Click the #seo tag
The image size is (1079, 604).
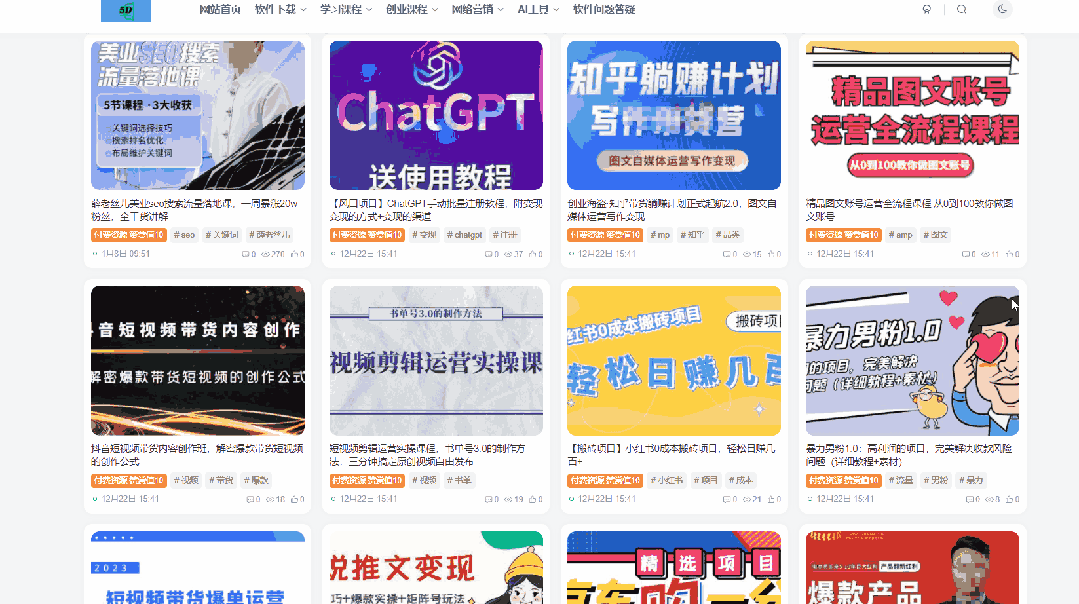184,235
